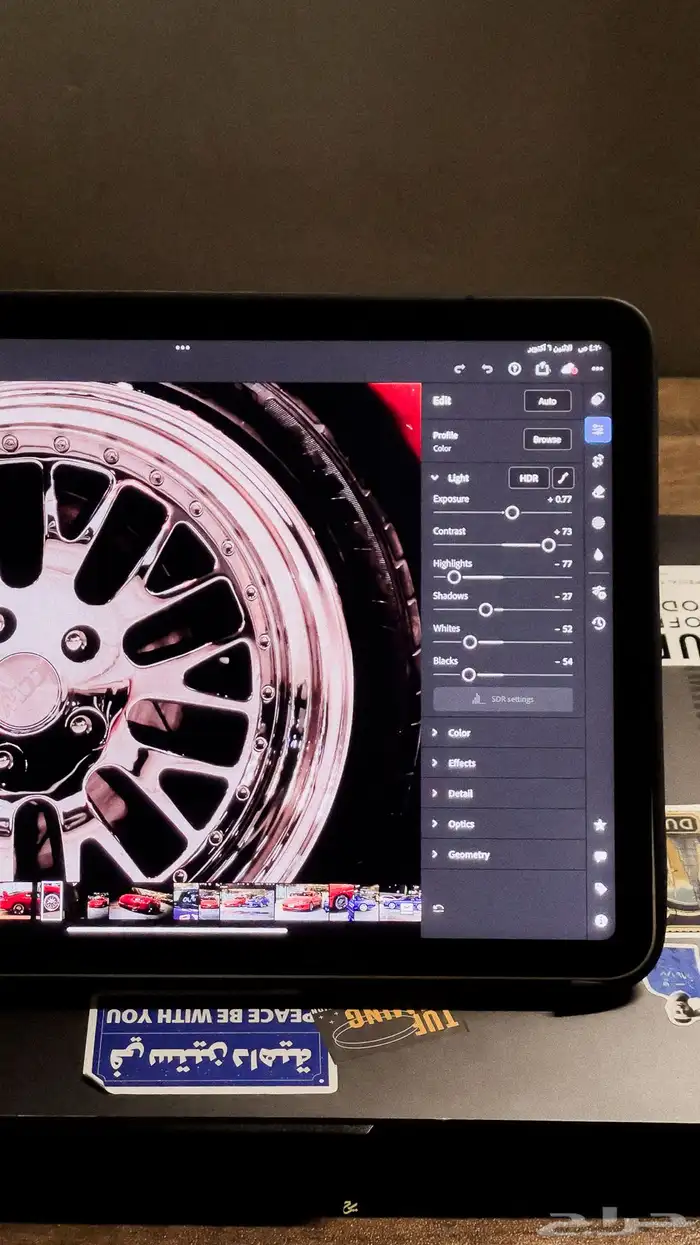Viewport: 700px width, 1245px height.
Task: Open the Masking circle tool
Action: (x=598, y=523)
